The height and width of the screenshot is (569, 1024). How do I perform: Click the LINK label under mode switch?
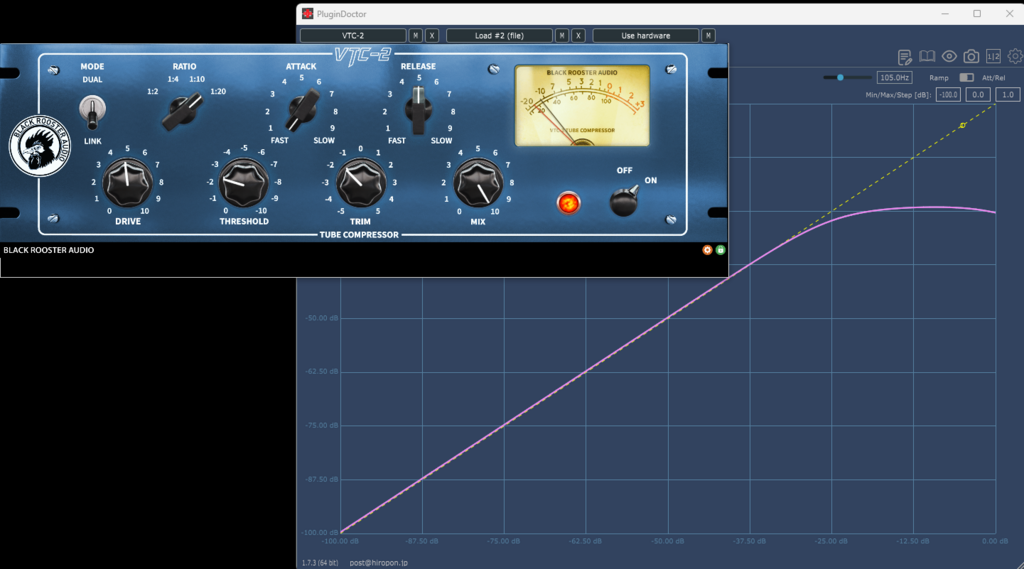pyautogui.click(x=93, y=141)
